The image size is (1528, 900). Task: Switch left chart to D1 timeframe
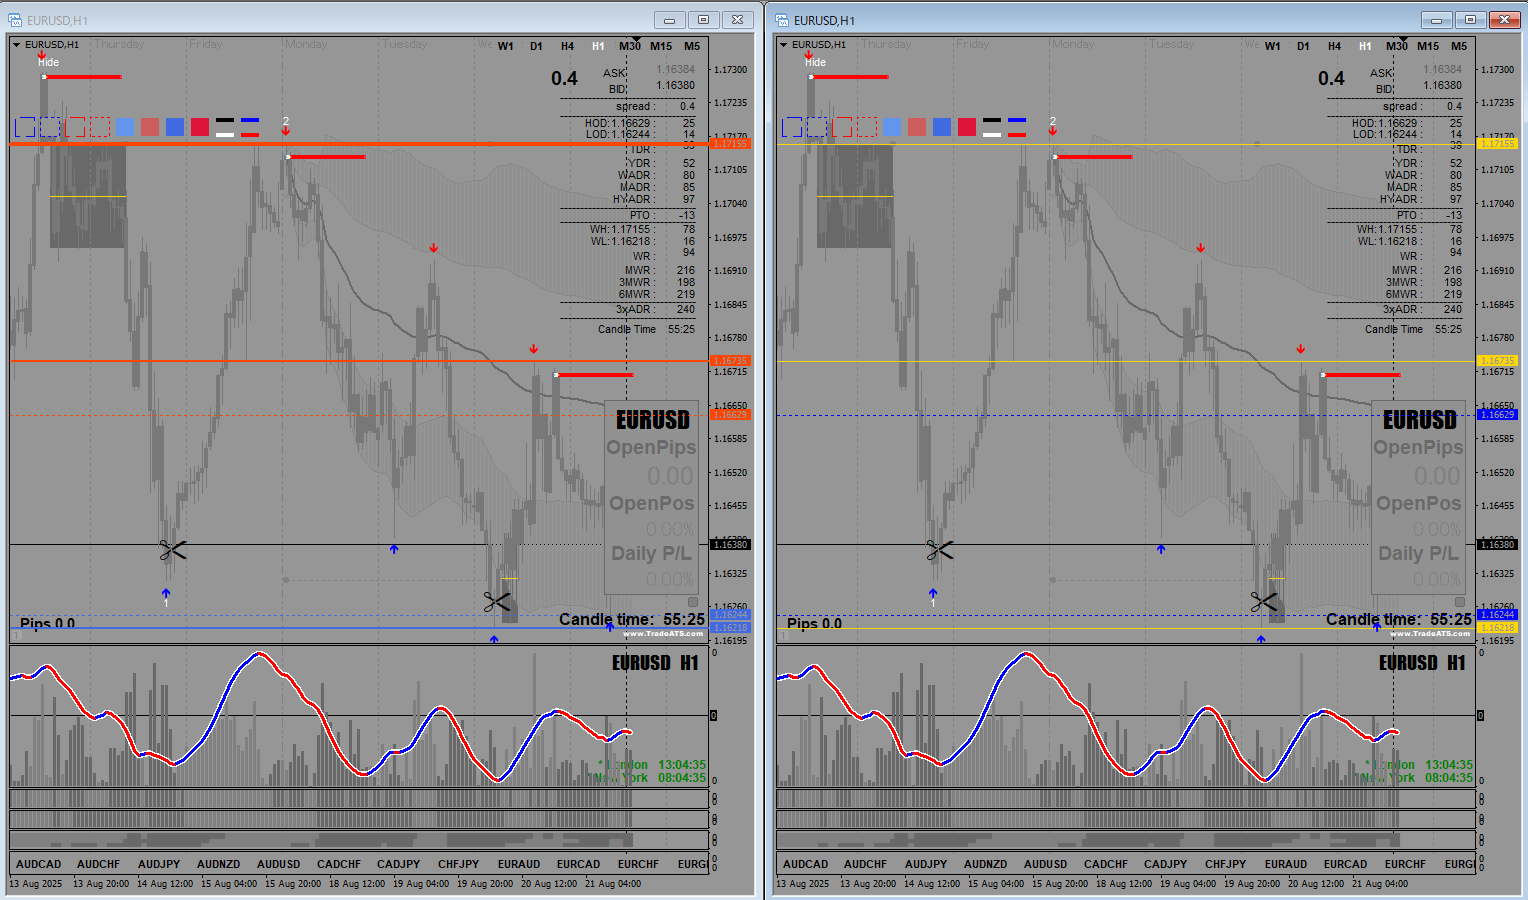[x=537, y=46]
